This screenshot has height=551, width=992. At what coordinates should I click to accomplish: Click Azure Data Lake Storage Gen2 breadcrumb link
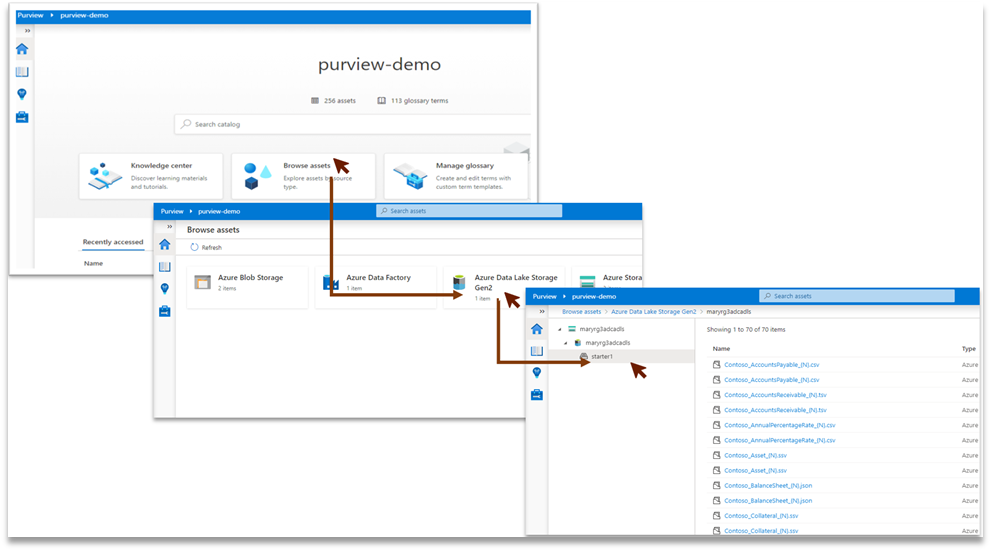pyautogui.click(x=654, y=312)
